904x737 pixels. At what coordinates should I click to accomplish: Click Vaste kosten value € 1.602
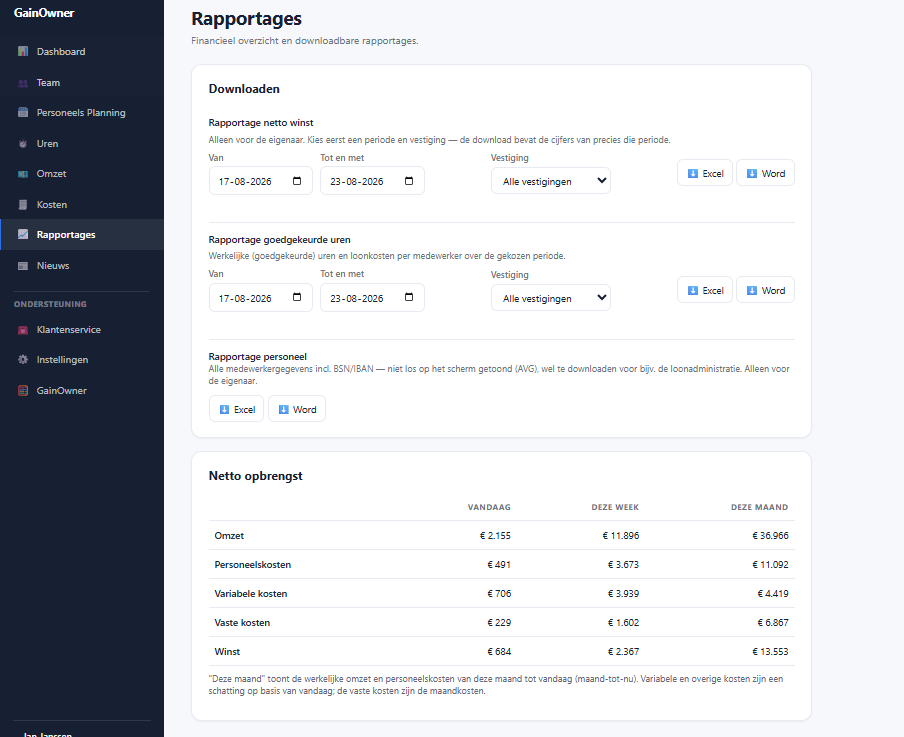point(623,622)
